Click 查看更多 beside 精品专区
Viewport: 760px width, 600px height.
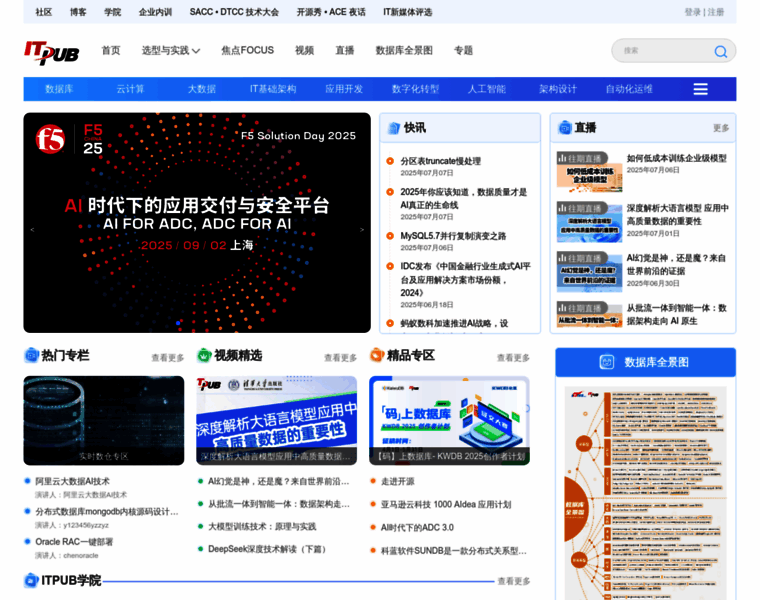click(513, 358)
